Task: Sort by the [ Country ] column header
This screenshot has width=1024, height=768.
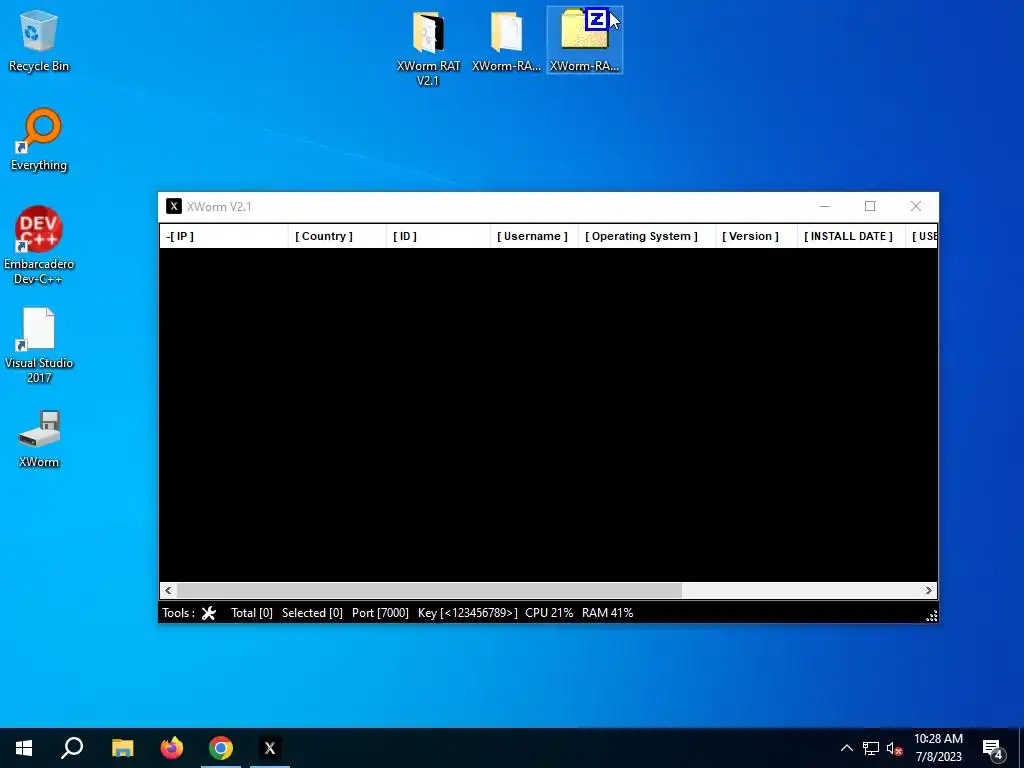Action: 337,236
